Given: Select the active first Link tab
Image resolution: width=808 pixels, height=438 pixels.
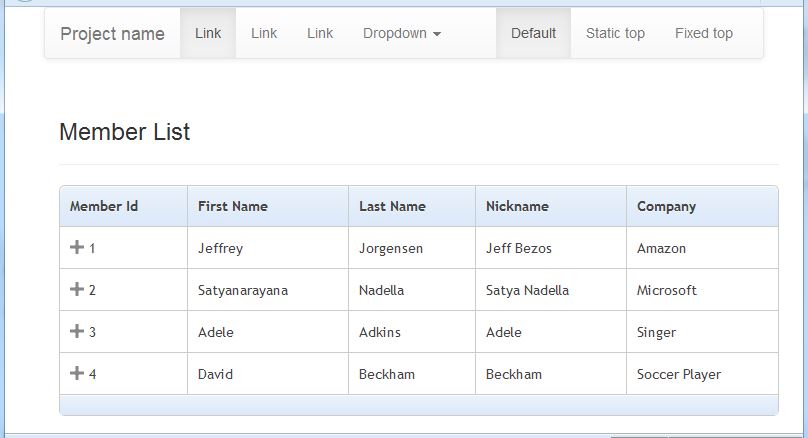Looking at the screenshot, I should 208,33.
